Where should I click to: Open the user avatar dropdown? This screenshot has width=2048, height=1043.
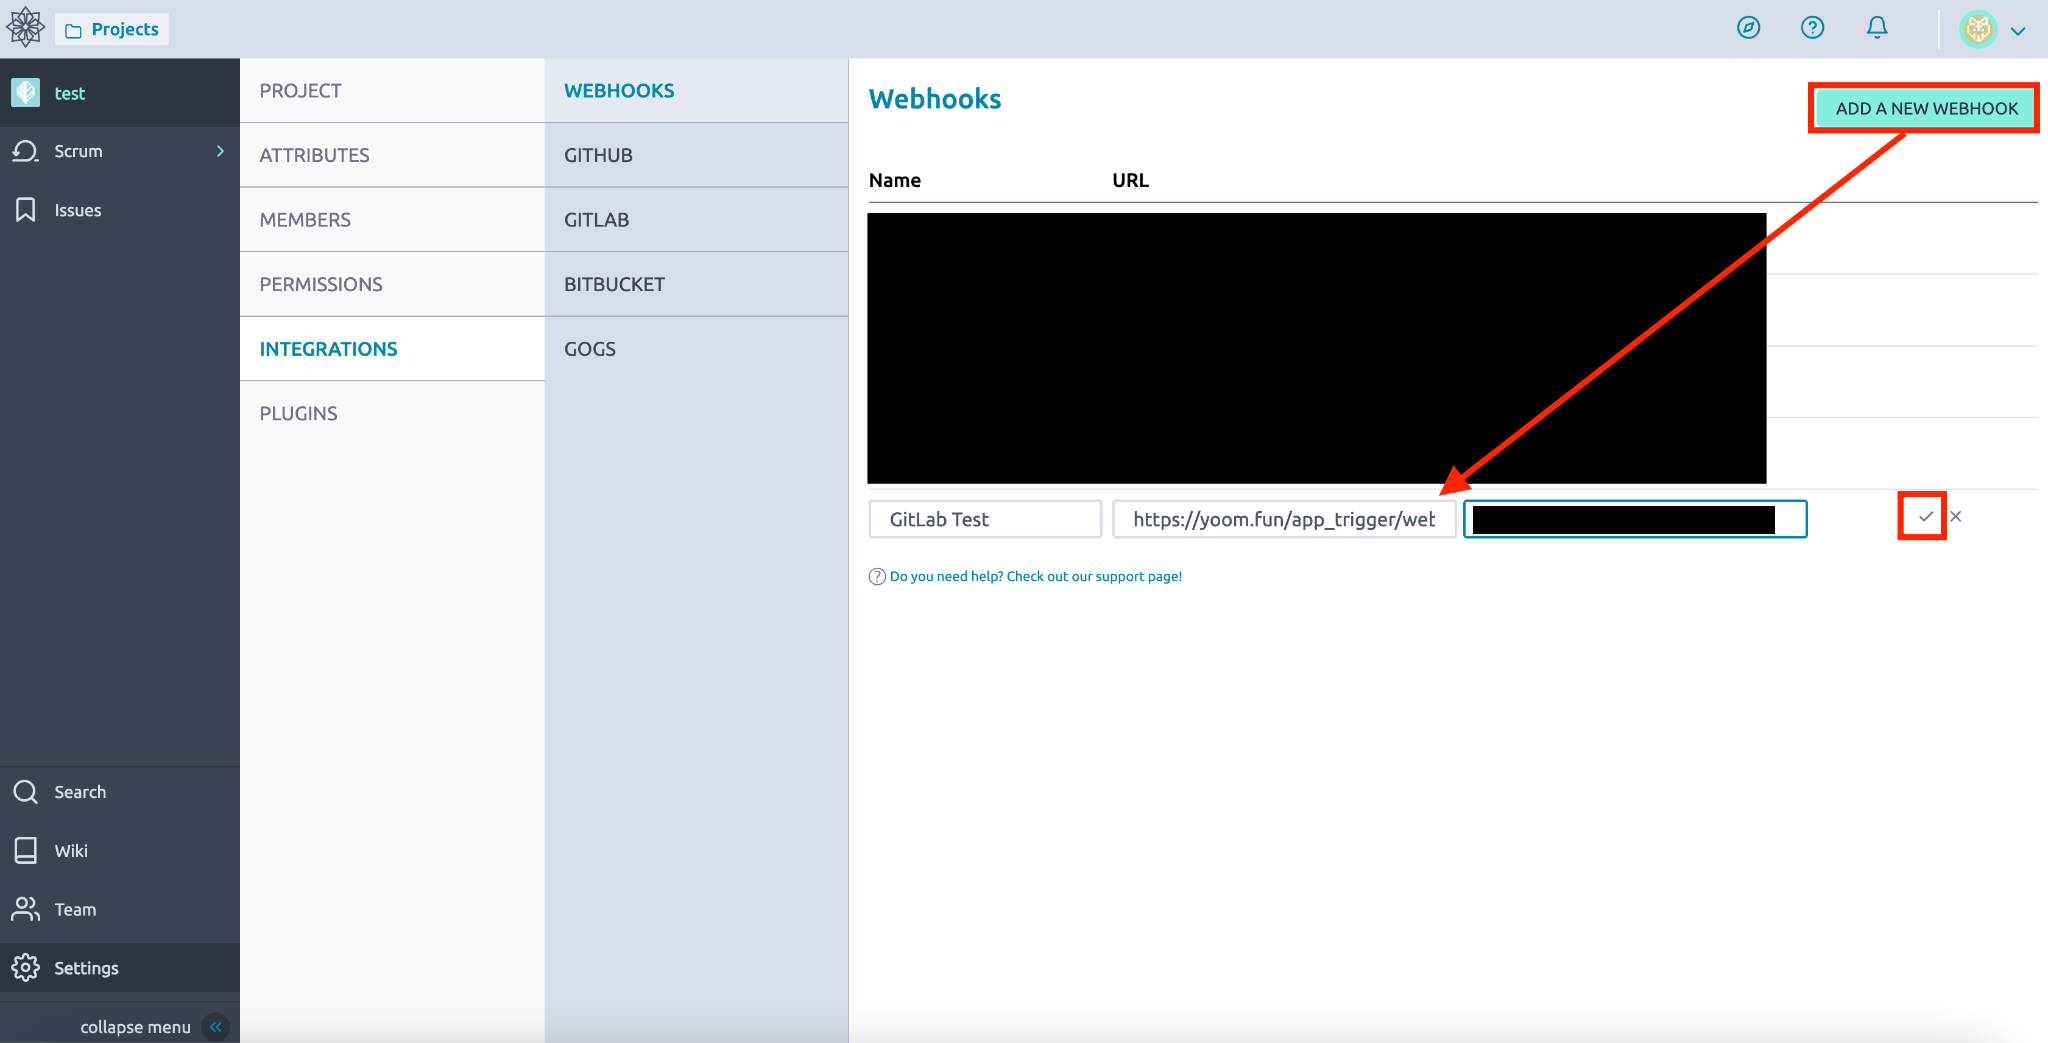(1993, 29)
